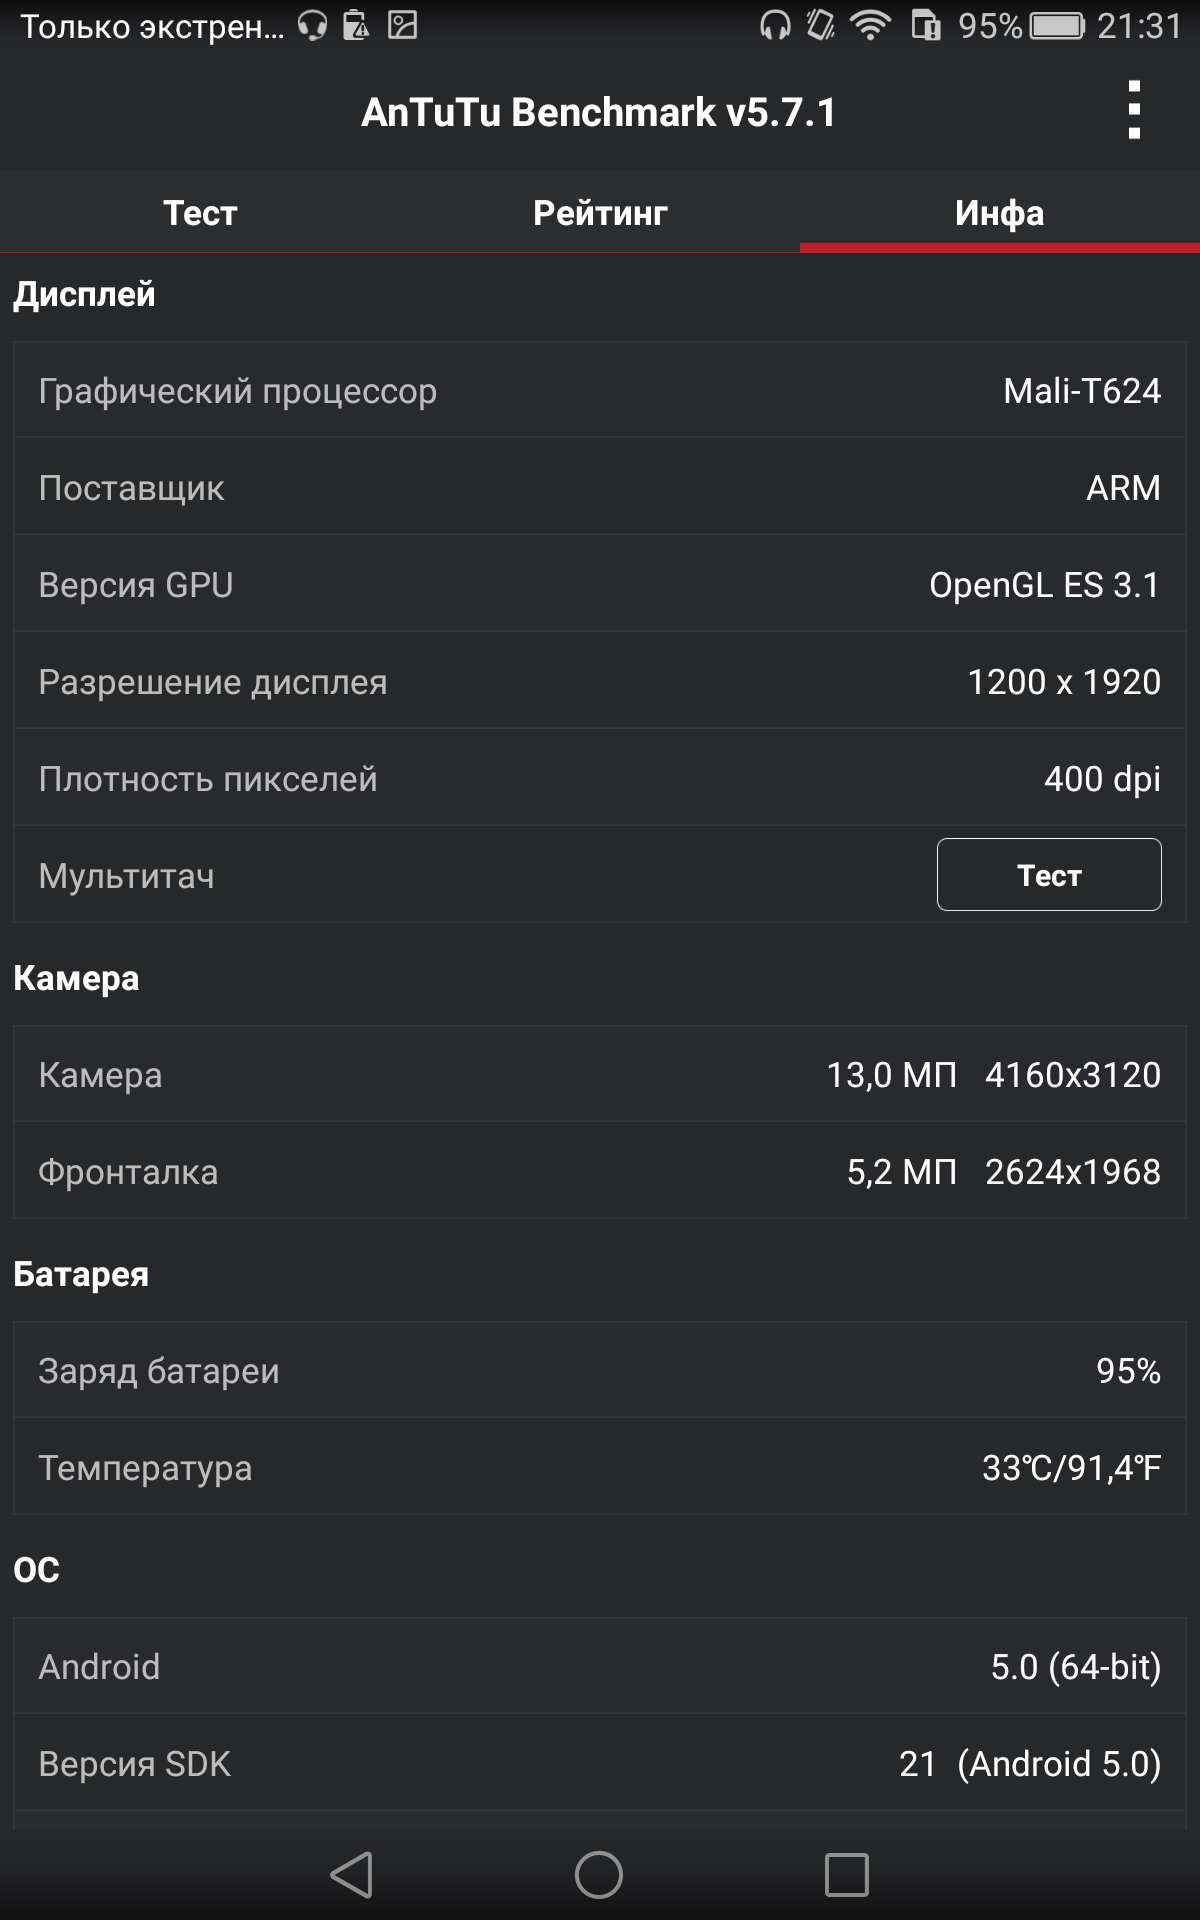Screen dimensions: 1200x1920
Task: Tap the battery warning notification icon
Action: 356,25
